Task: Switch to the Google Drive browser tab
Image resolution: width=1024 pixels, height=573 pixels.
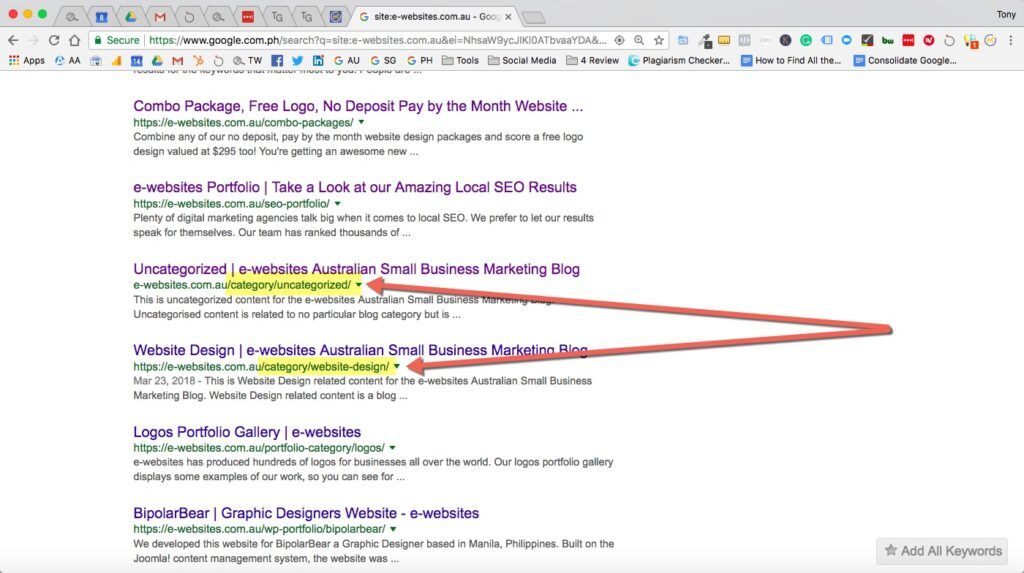Action: tap(130, 16)
